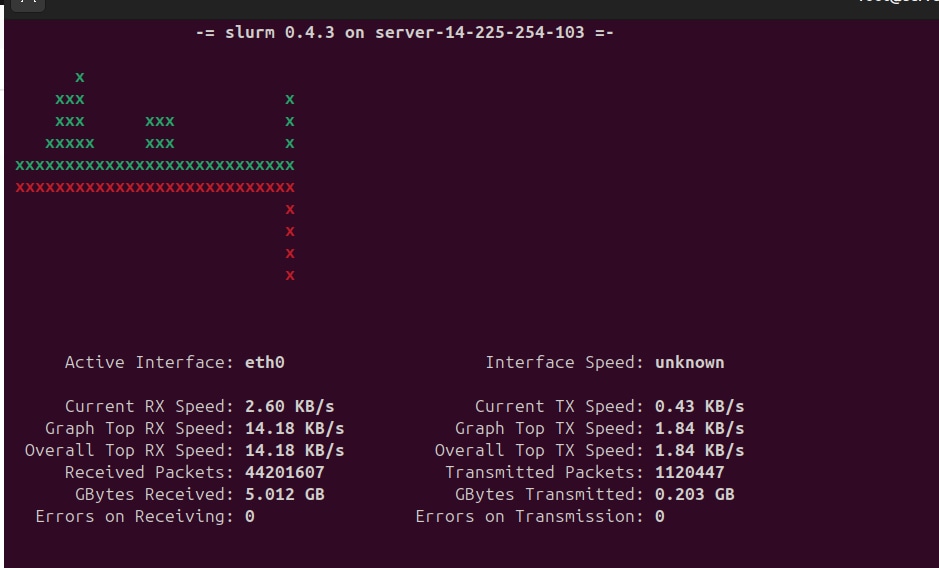Click the topmost single green x graph peak
Image resolution: width=939 pixels, height=568 pixels.
click(80, 77)
